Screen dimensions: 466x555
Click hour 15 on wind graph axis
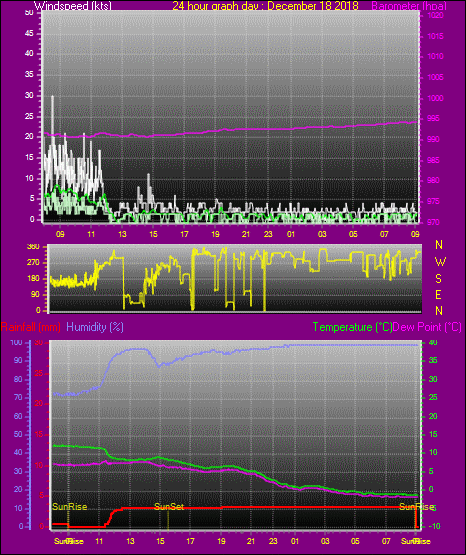click(x=153, y=234)
